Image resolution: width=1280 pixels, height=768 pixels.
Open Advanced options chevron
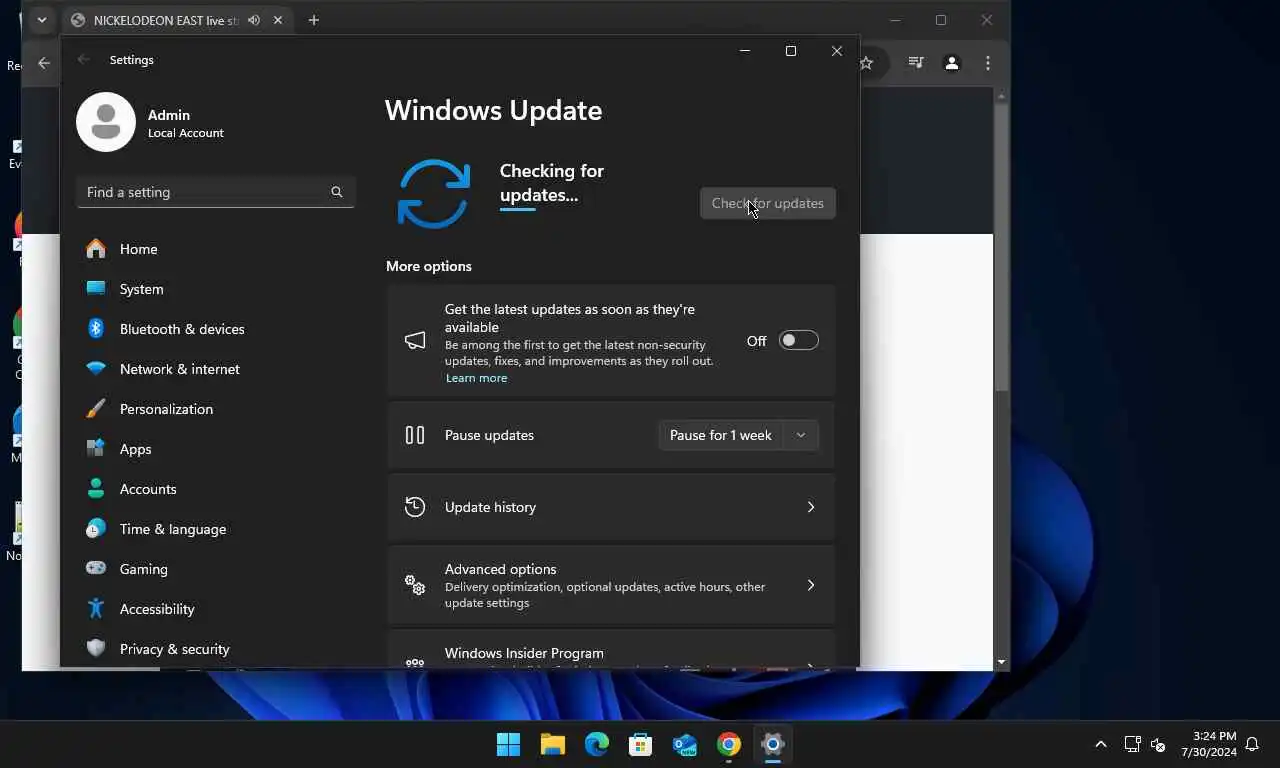811,585
